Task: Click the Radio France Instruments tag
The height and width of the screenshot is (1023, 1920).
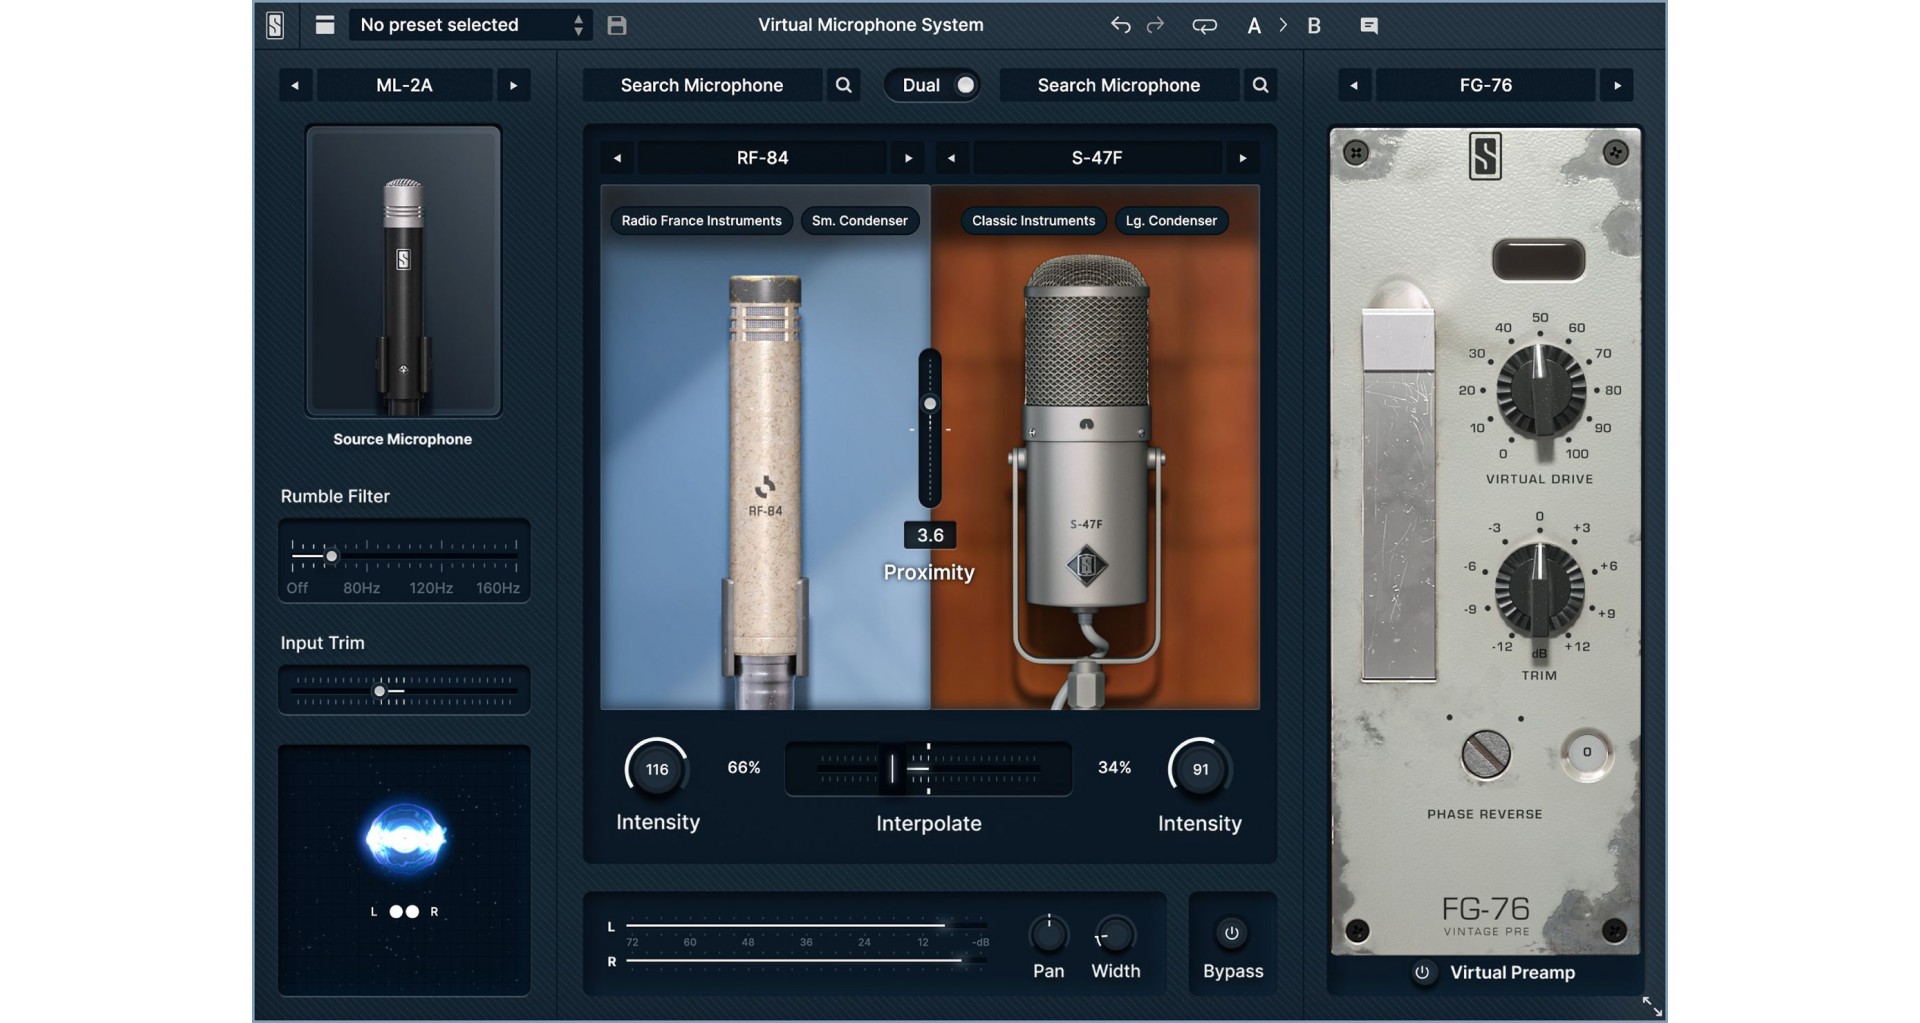Action: 701,221
